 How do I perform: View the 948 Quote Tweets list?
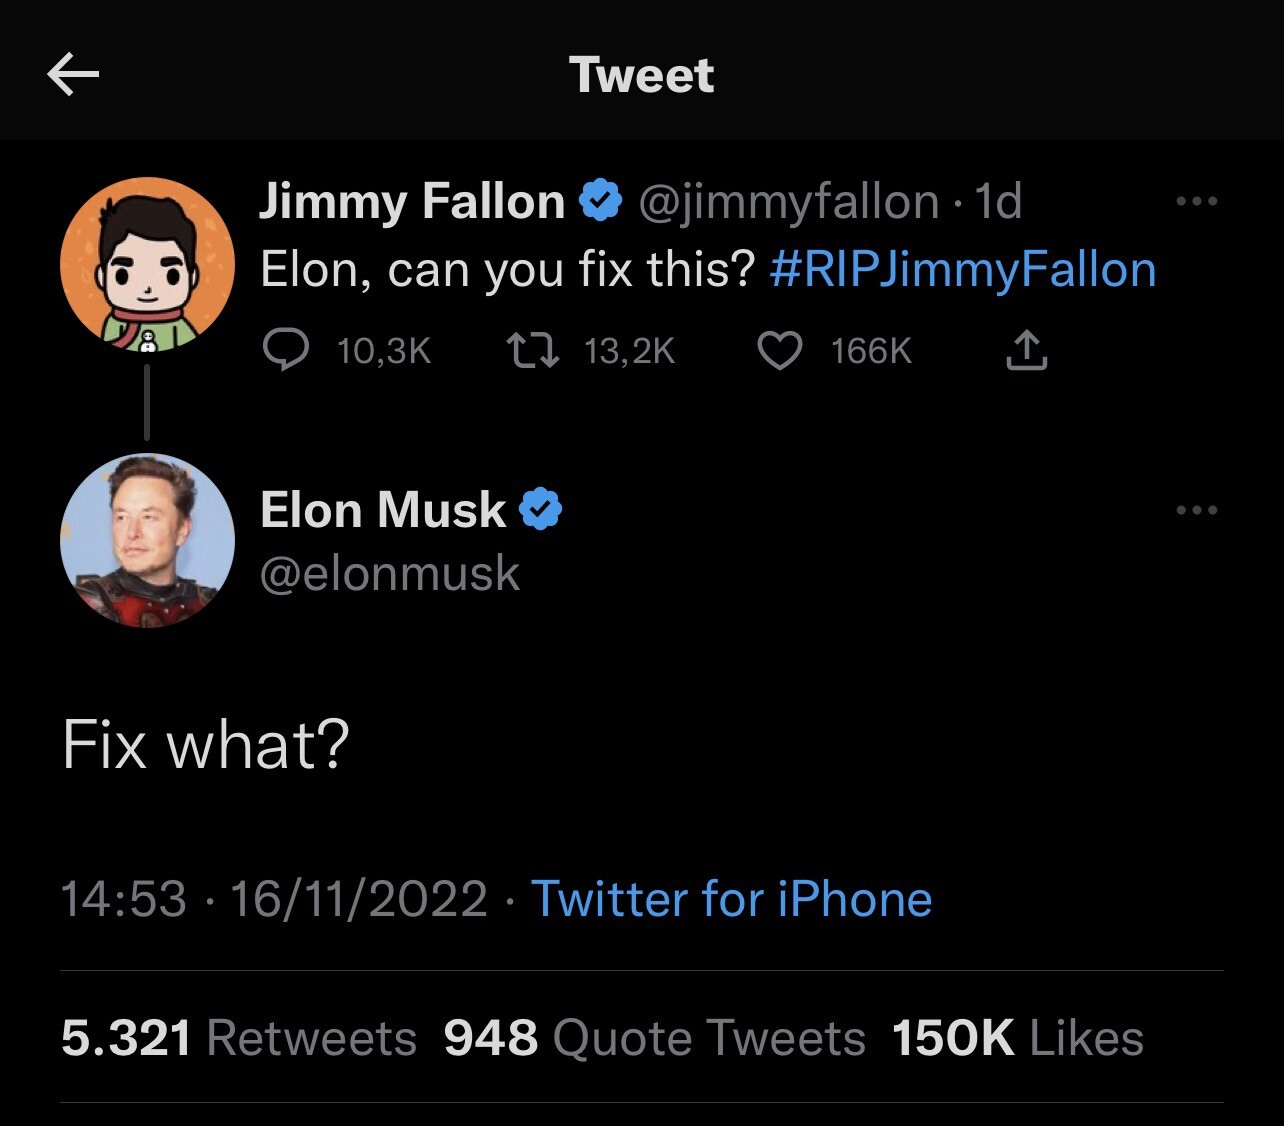click(654, 1038)
